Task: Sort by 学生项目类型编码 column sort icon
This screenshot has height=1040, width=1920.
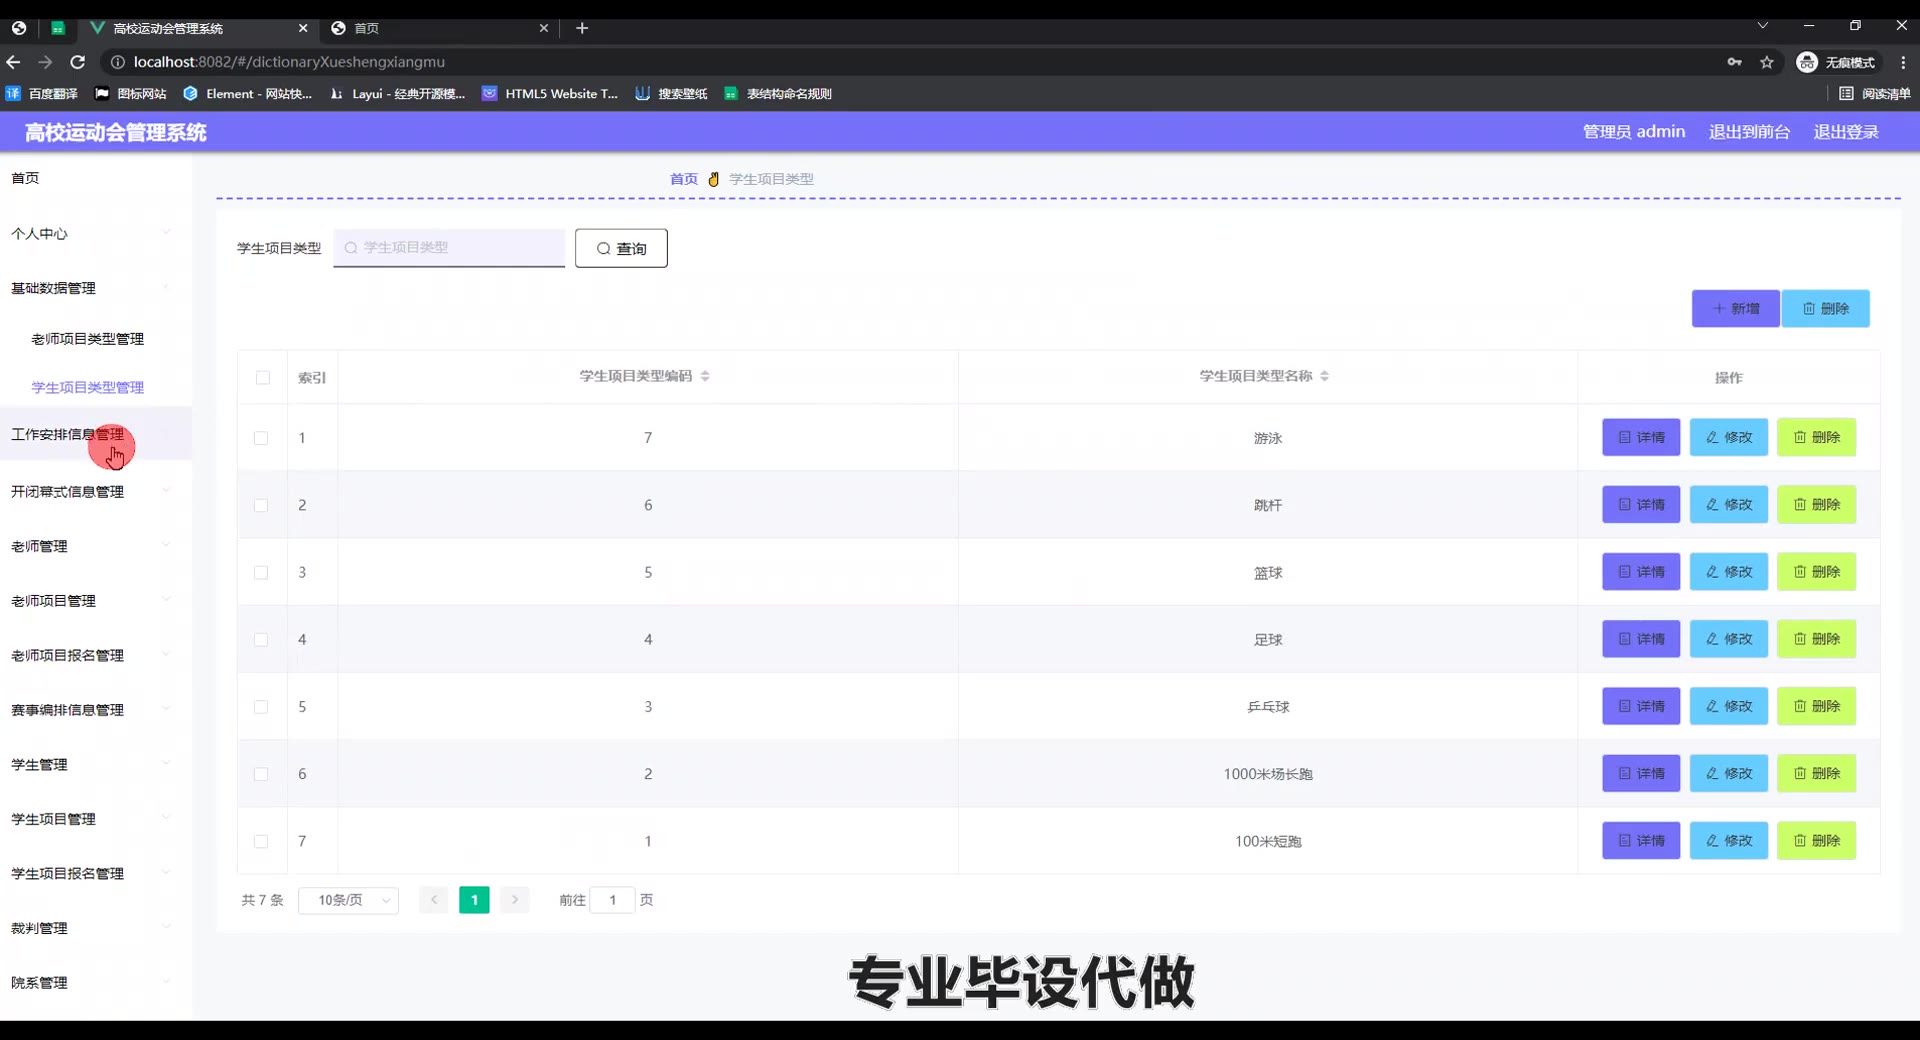Action: point(705,376)
